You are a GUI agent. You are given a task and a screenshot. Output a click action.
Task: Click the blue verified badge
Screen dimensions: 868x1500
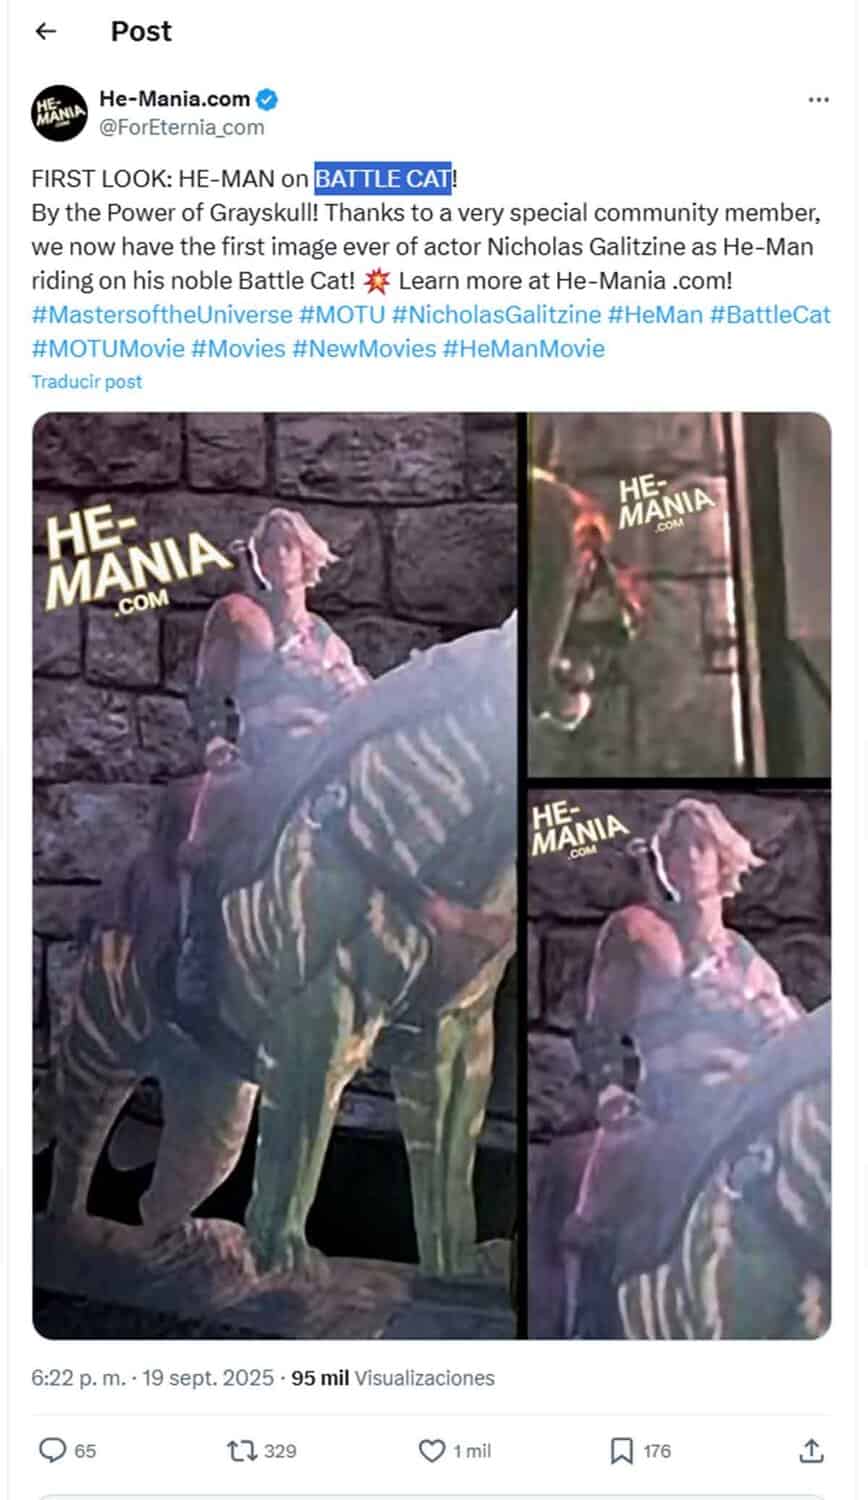(268, 98)
